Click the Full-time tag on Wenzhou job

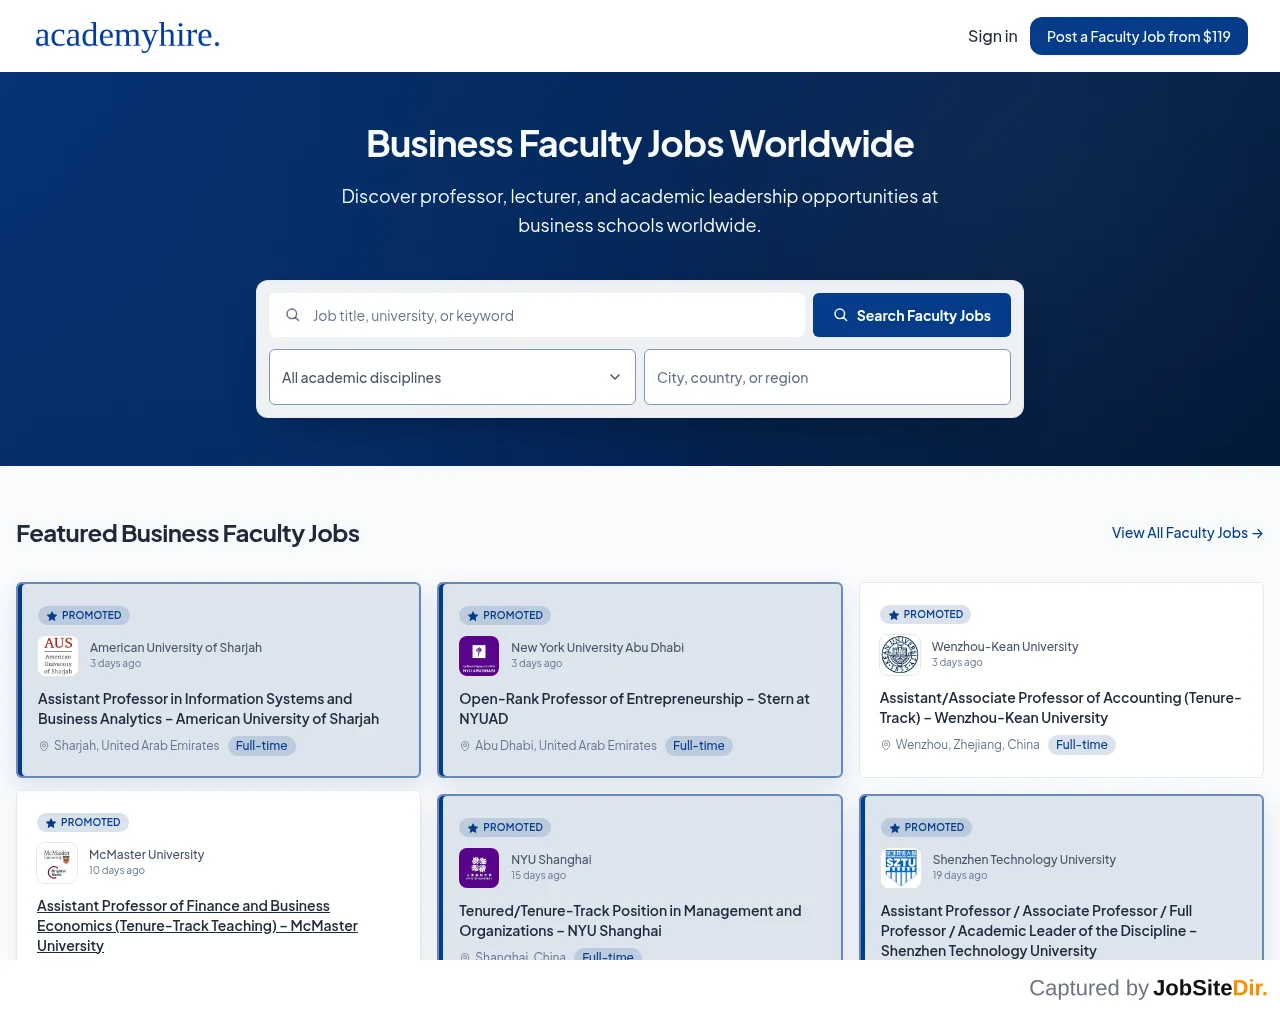pyautogui.click(x=1082, y=745)
